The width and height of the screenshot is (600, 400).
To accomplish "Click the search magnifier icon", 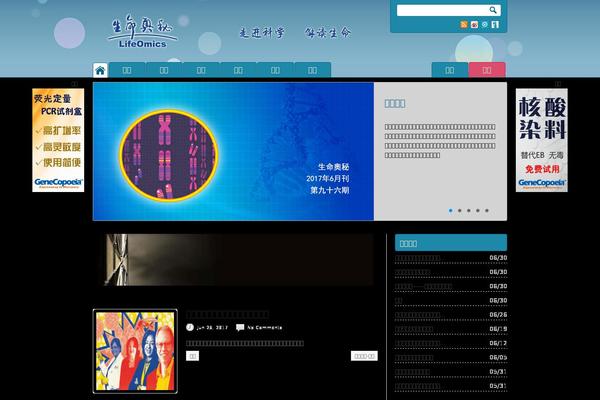I will coord(493,10).
